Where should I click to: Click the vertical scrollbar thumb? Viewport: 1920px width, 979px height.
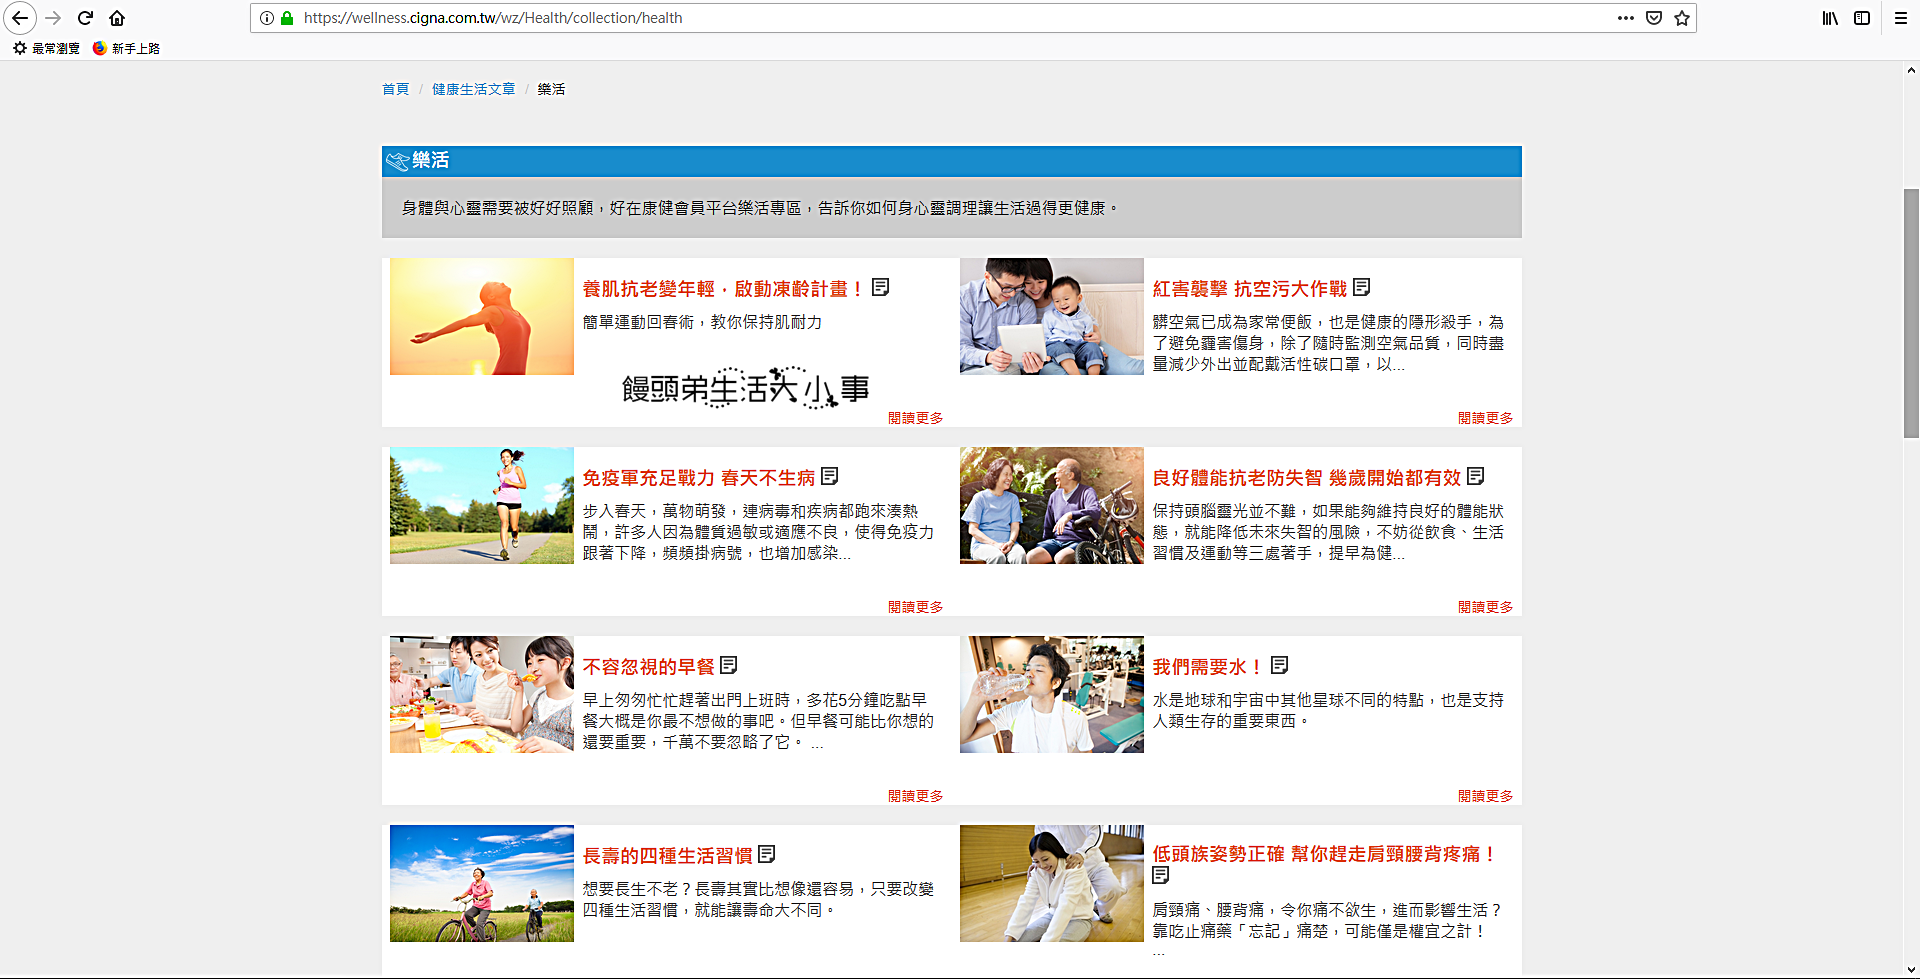tap(1911, 313)
